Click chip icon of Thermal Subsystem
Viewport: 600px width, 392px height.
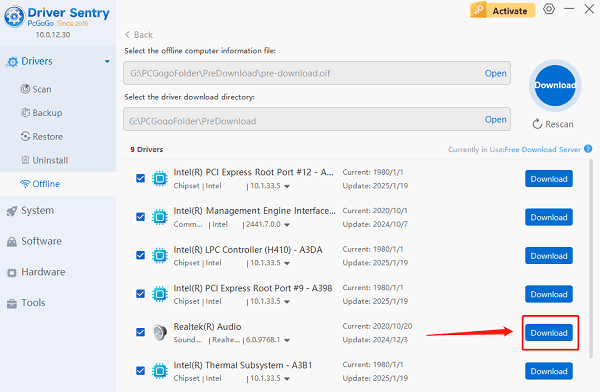160,371
